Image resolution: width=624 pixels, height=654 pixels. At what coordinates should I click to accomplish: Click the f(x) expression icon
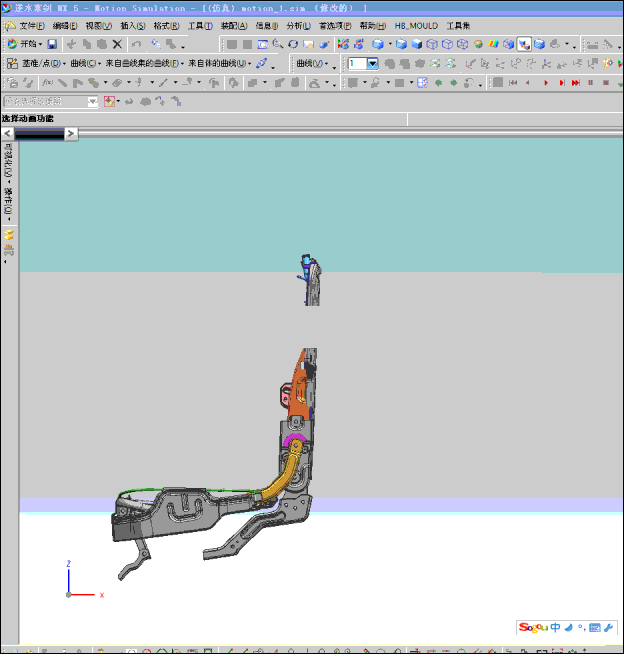pos(47,83)
